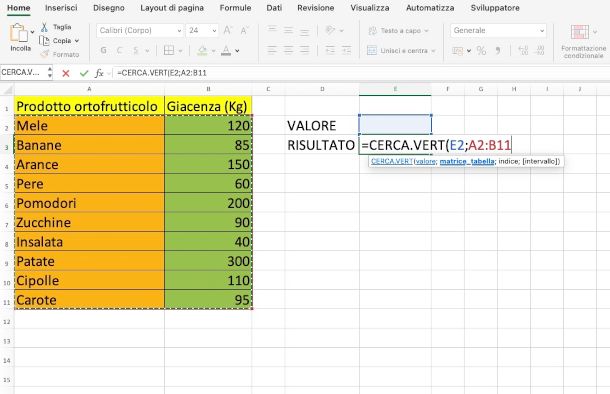Open the Generale number format dropdown
Viewport: 610px width, 394px height.
click(498, 30)
